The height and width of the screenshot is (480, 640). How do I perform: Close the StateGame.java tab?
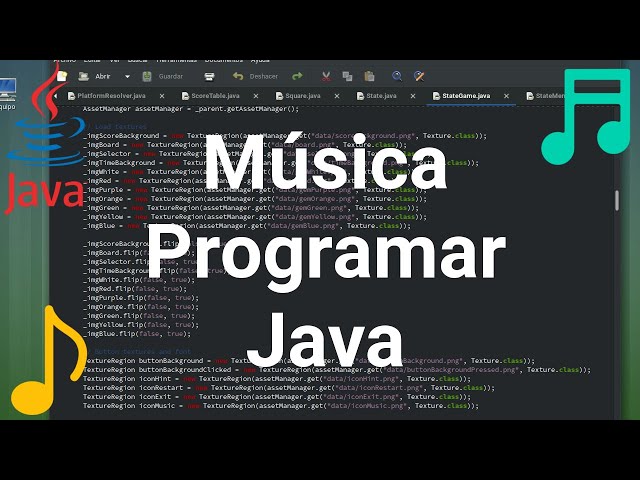click(x=507, y=96)
